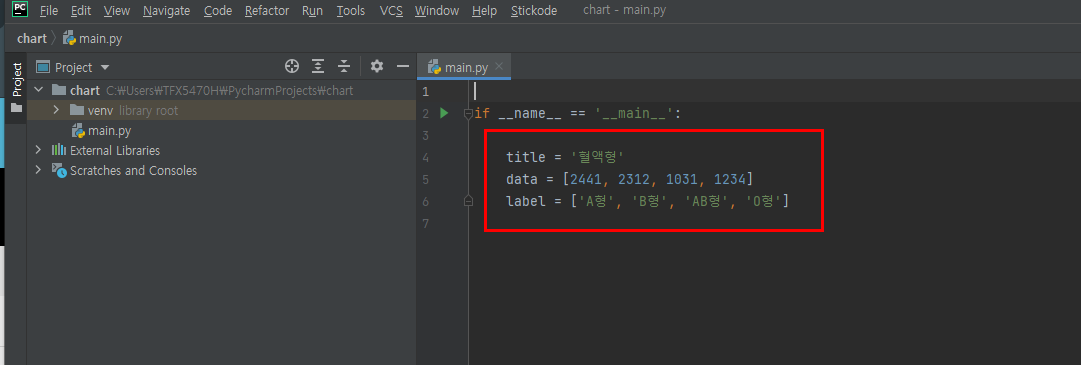
Task: Open the Refactor menu
Action: (x=267, y=11)
